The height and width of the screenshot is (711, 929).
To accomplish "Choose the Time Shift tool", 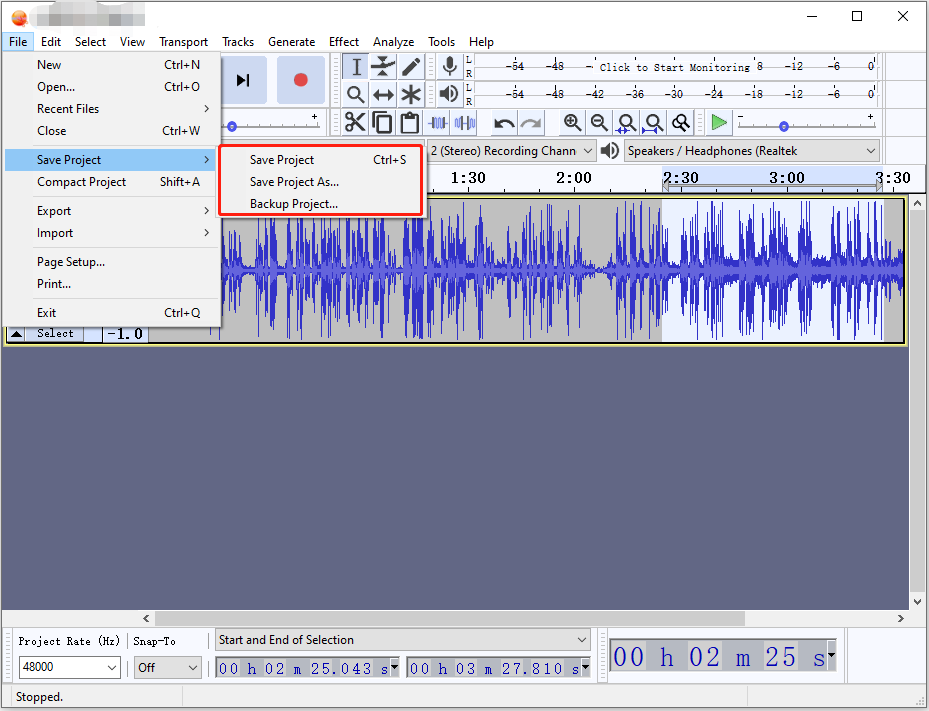I will click(x=383, y=95).
